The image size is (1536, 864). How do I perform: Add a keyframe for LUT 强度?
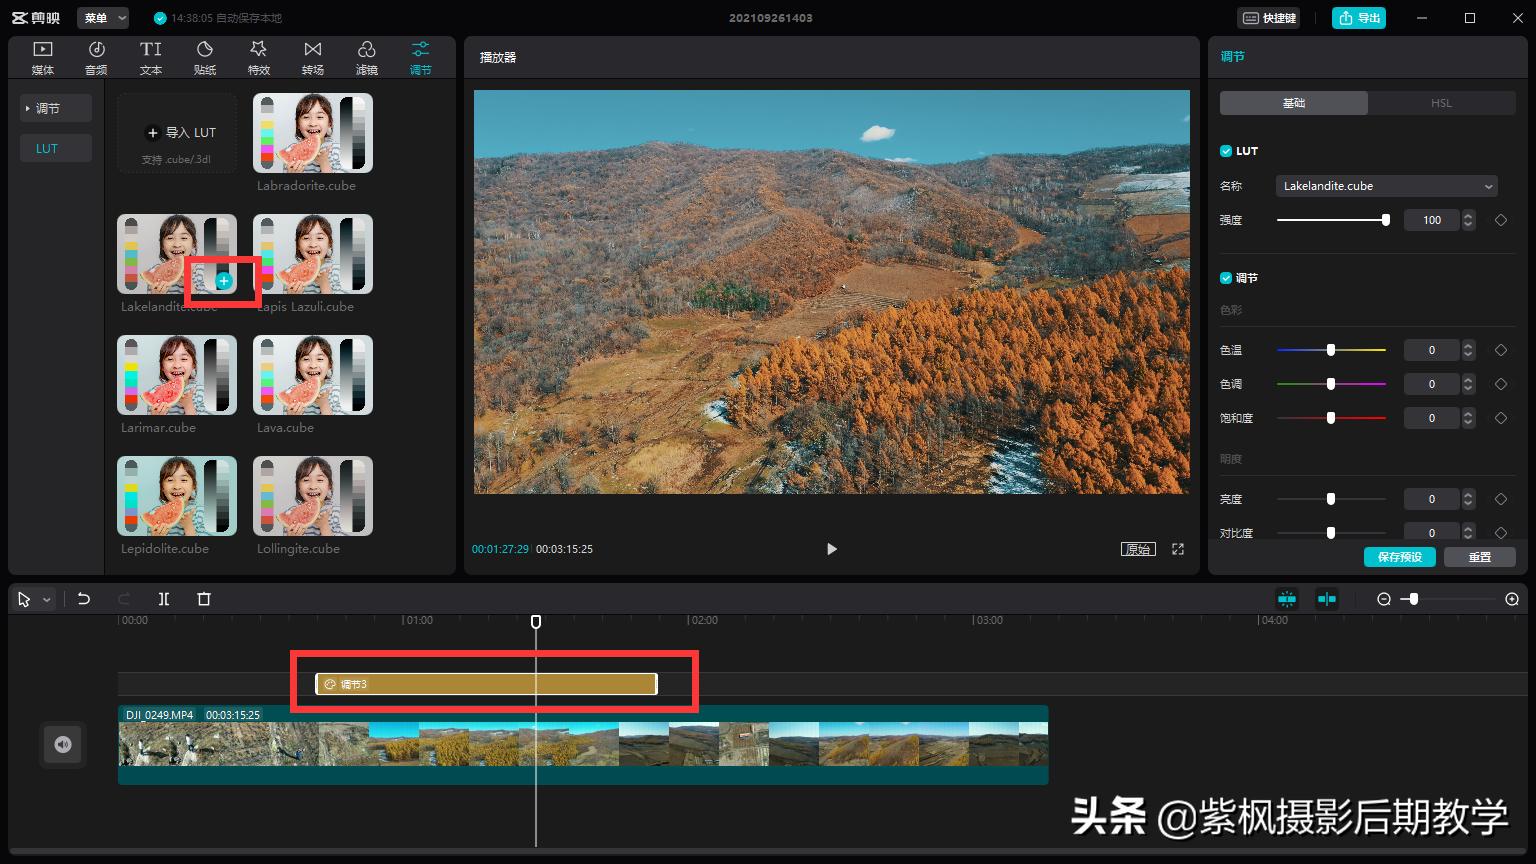(x=1501, y=220)
